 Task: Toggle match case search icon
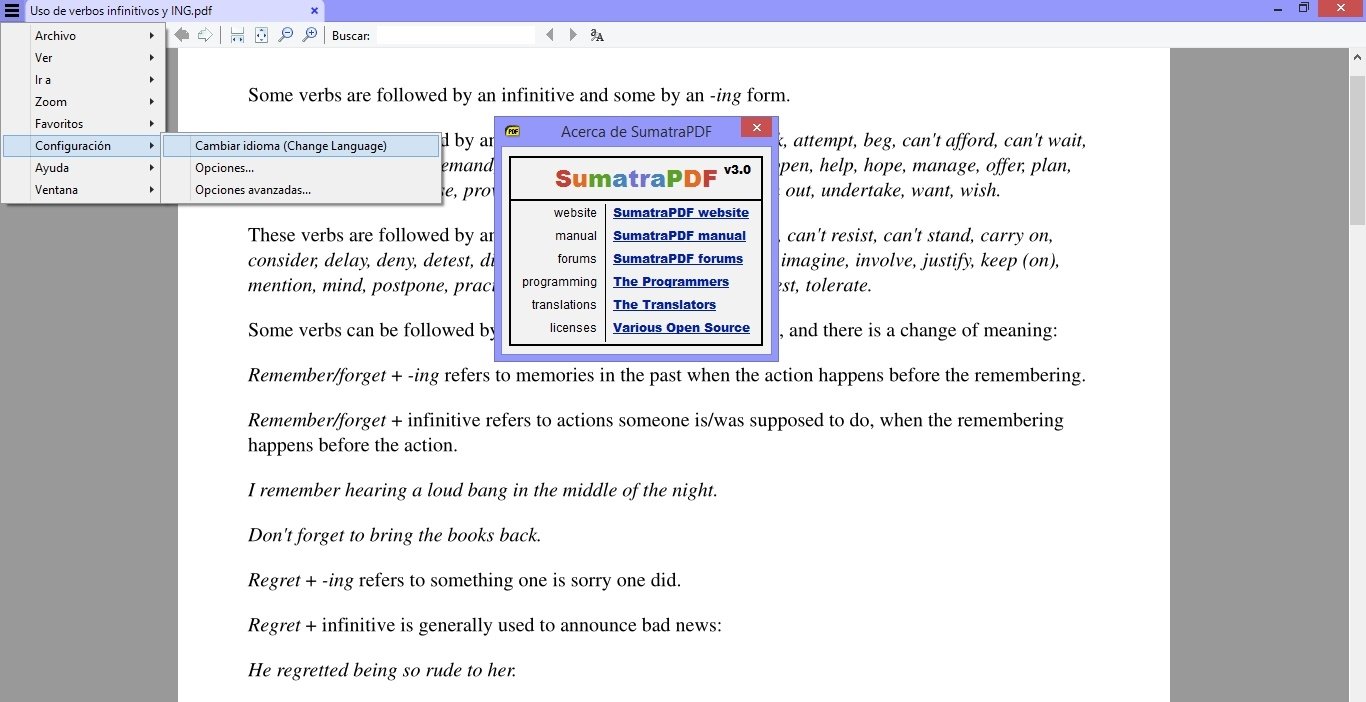point(597,35)
